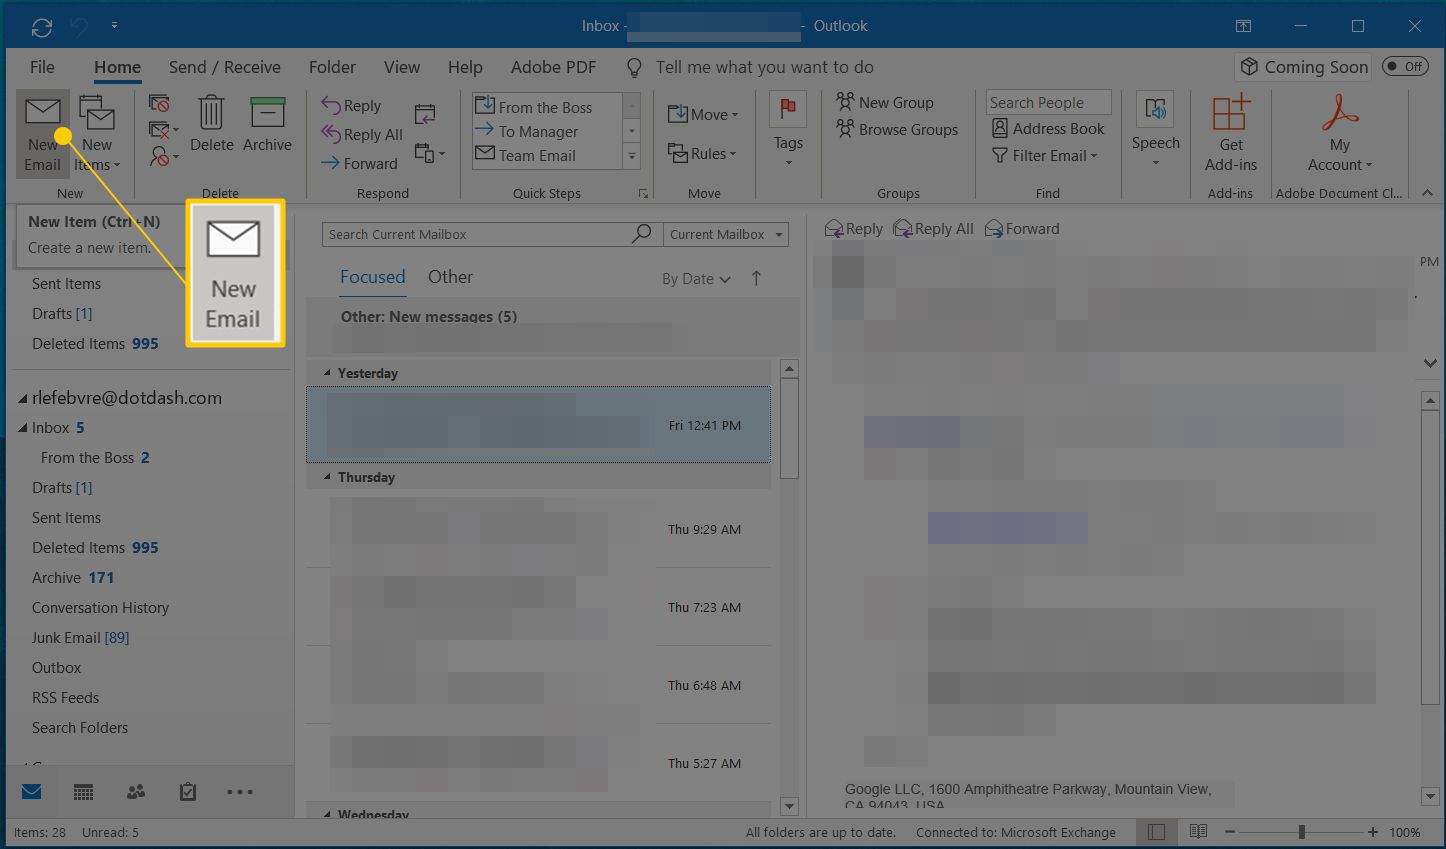
Task: Click the zoom slider handle
Action: 1301,832
